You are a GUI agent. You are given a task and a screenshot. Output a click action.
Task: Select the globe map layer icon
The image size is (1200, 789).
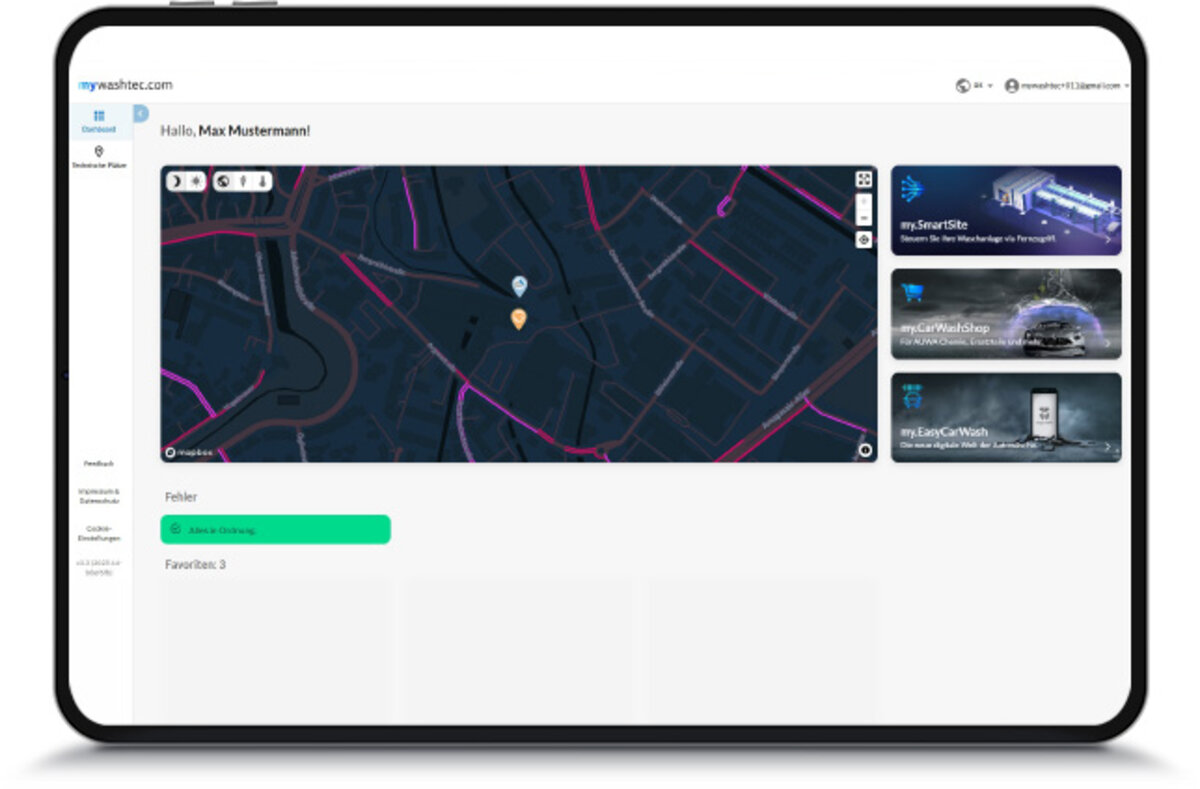(223, 181)
